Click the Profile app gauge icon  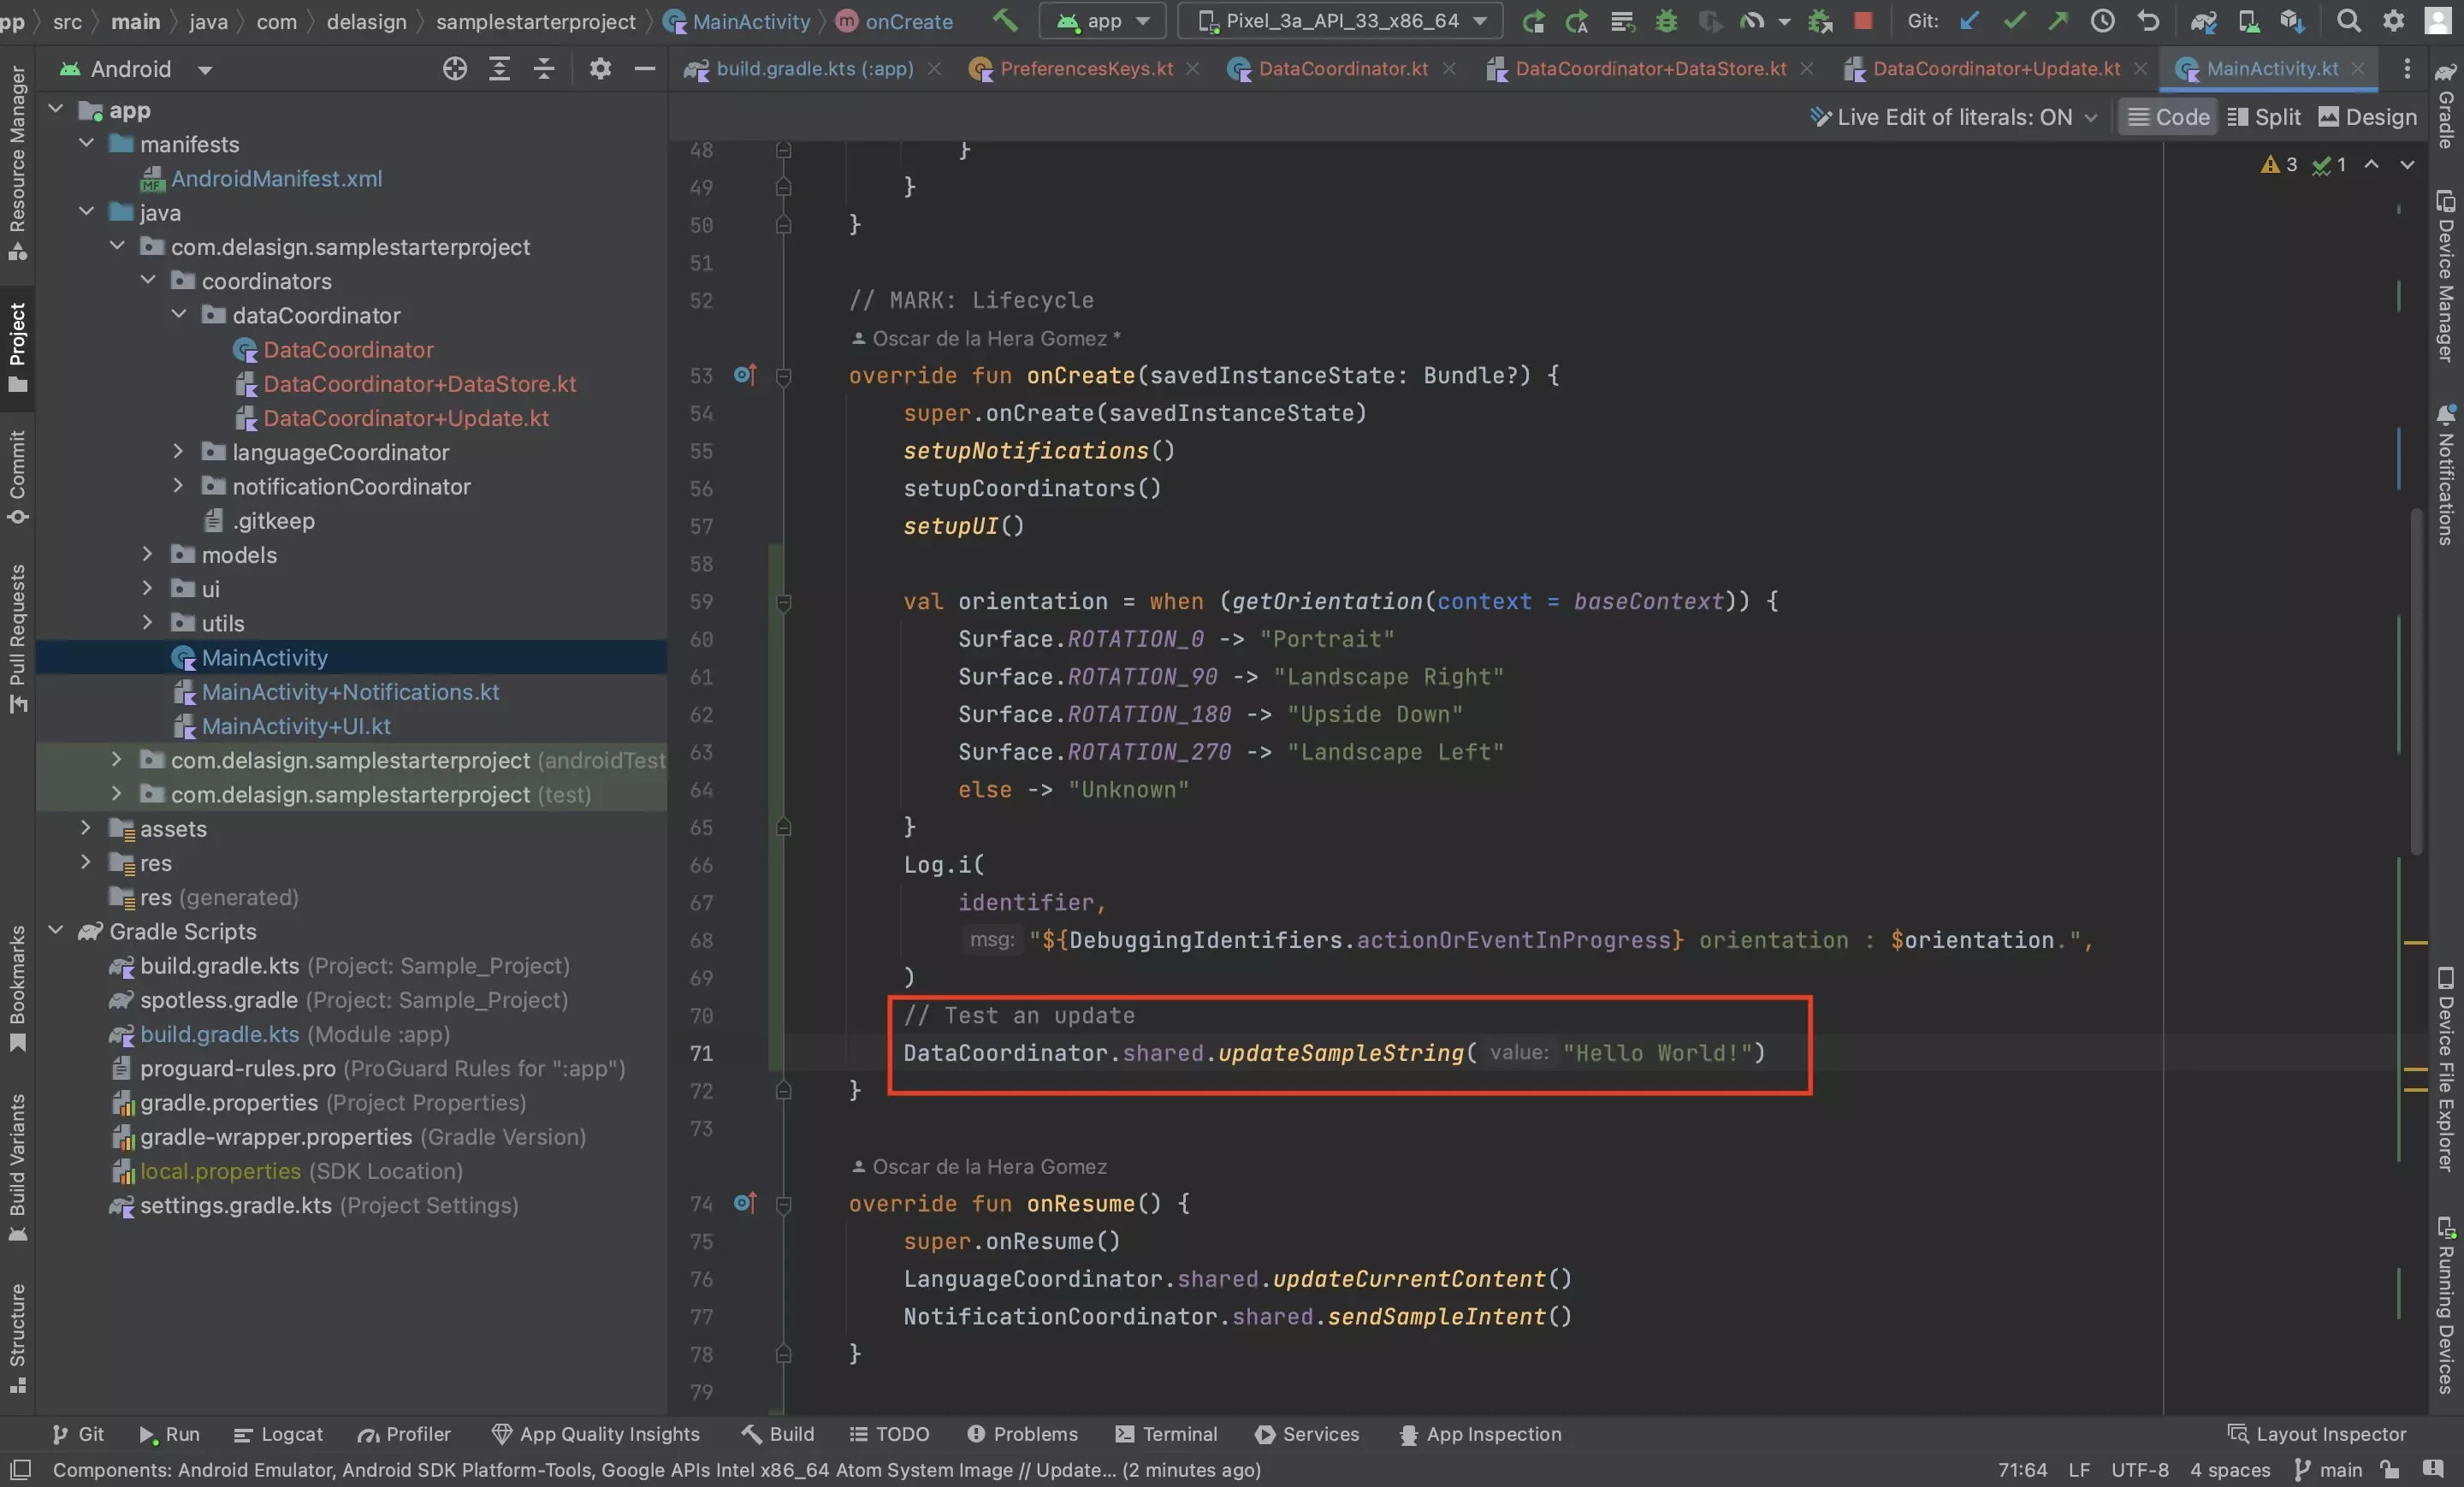coord(1752,21)
